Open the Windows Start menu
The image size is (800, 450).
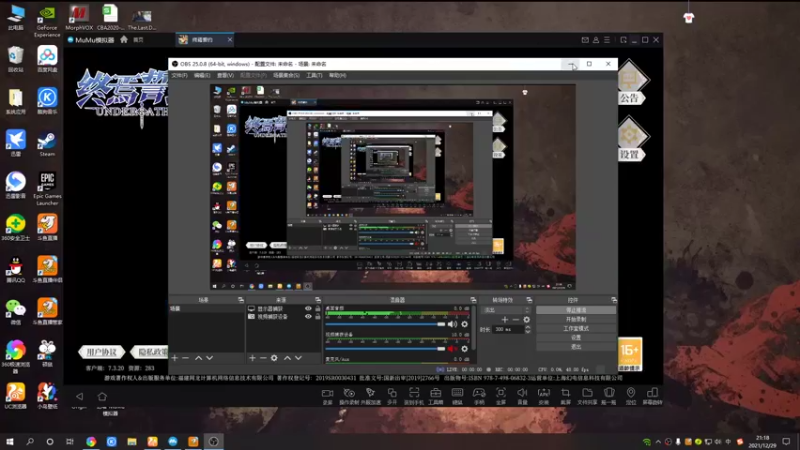[x=10, y=441]
